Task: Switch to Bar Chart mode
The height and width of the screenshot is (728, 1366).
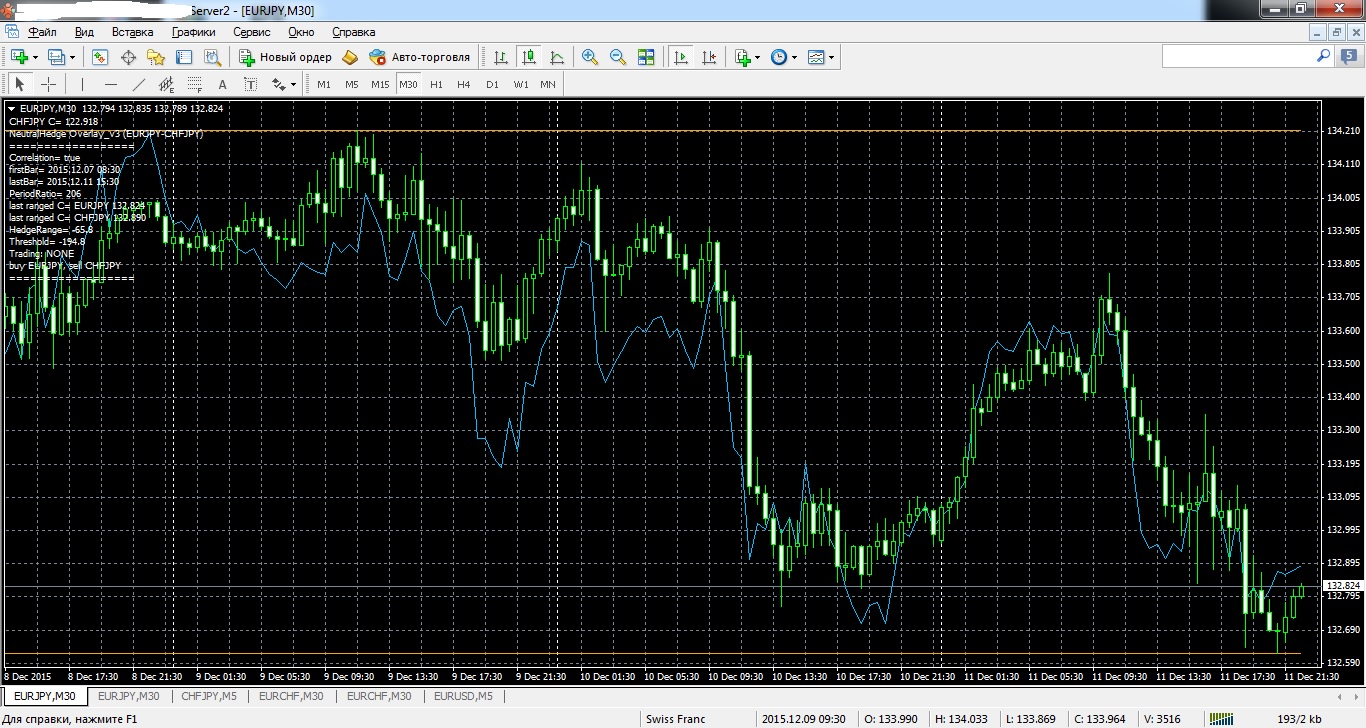Action: tap(501, 57)
